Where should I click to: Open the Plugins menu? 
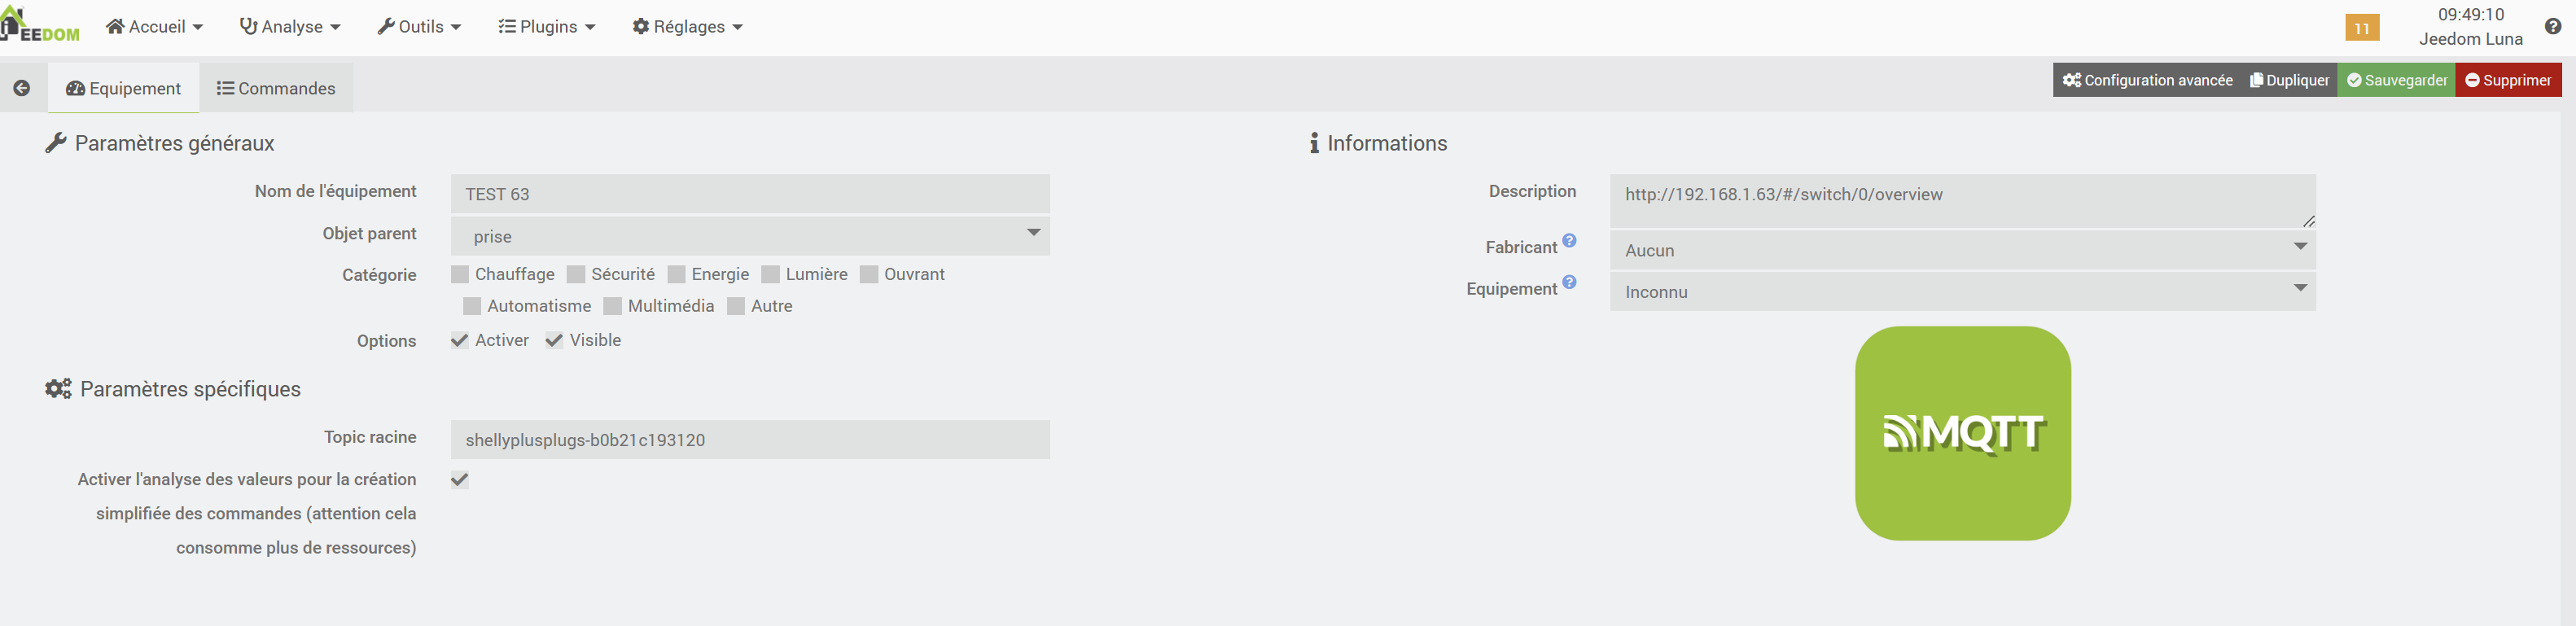pos(547,27)
